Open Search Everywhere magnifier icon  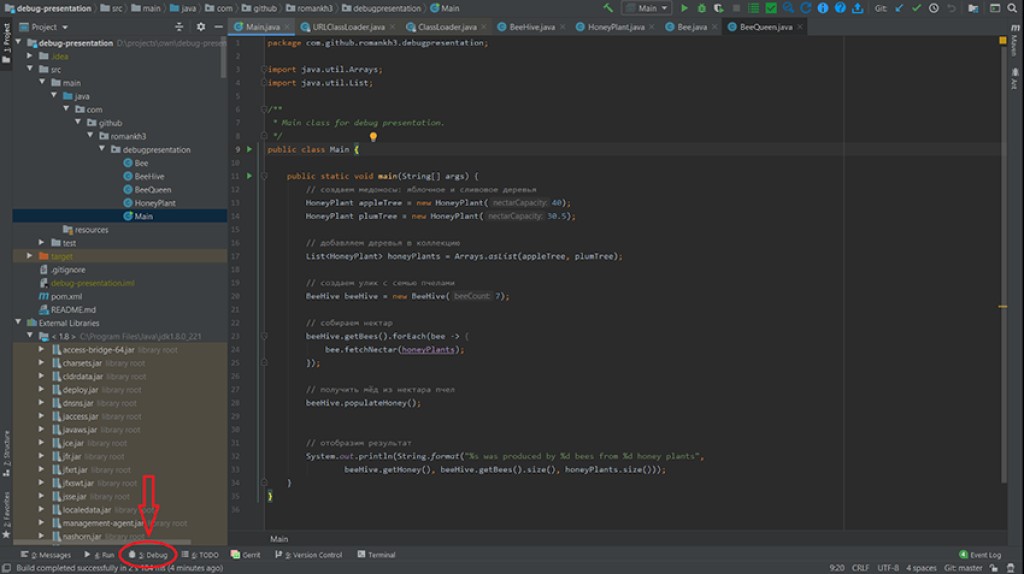pyautogui.click(x=1012, y=8)
